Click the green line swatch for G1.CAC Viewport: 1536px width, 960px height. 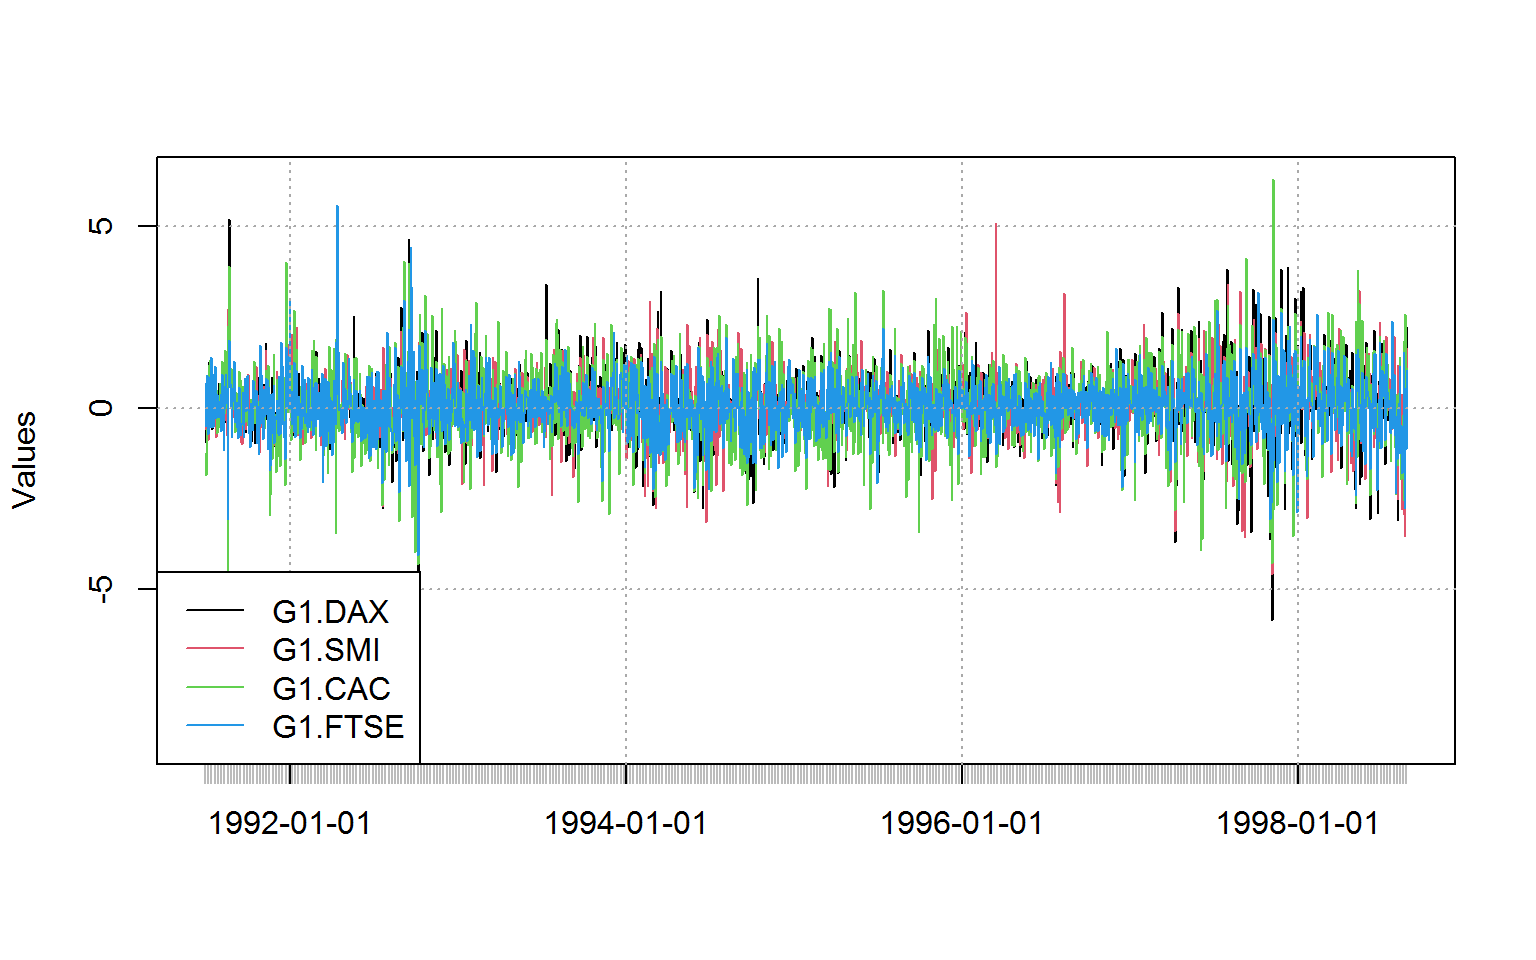click(215, 688)
